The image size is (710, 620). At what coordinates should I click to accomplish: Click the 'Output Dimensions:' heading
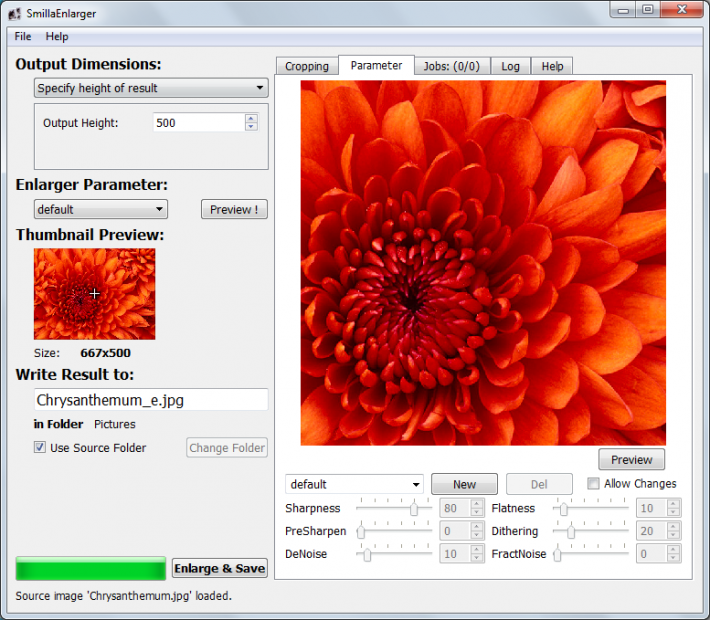tap(88, 64)
